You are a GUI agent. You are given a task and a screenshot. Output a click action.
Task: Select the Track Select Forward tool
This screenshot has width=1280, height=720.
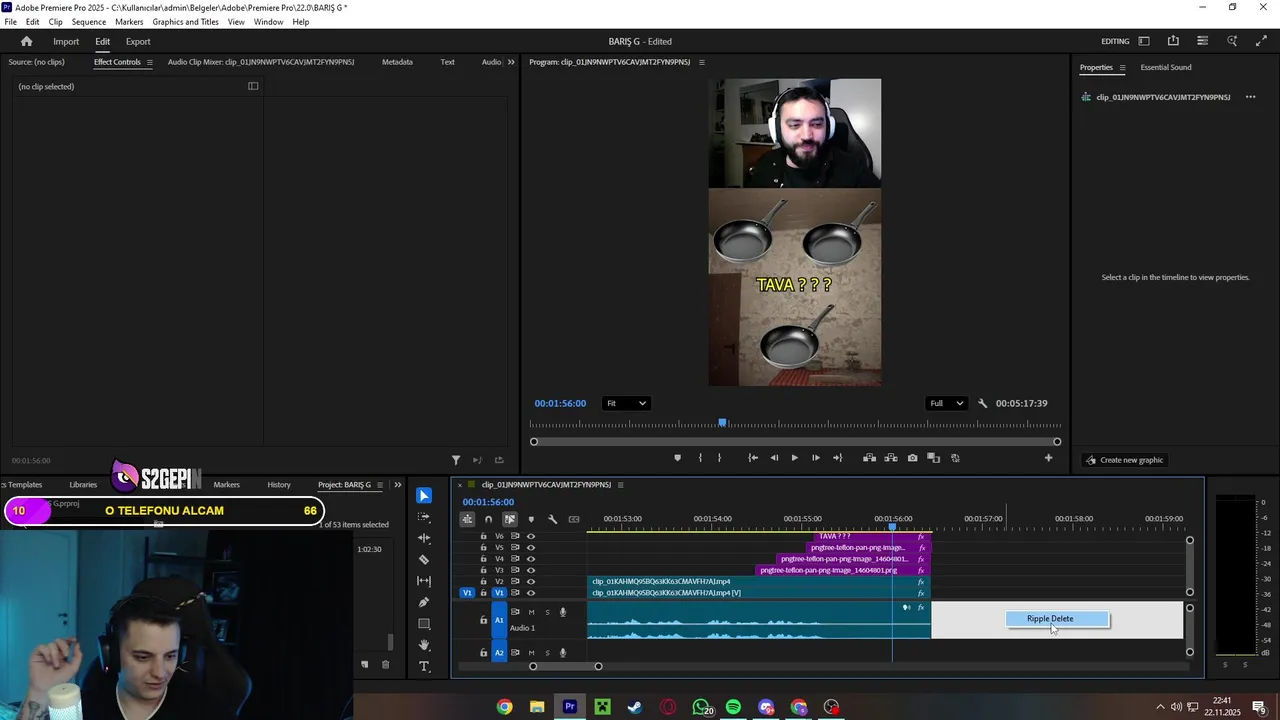pyautogui.click(x=424, y=517)
